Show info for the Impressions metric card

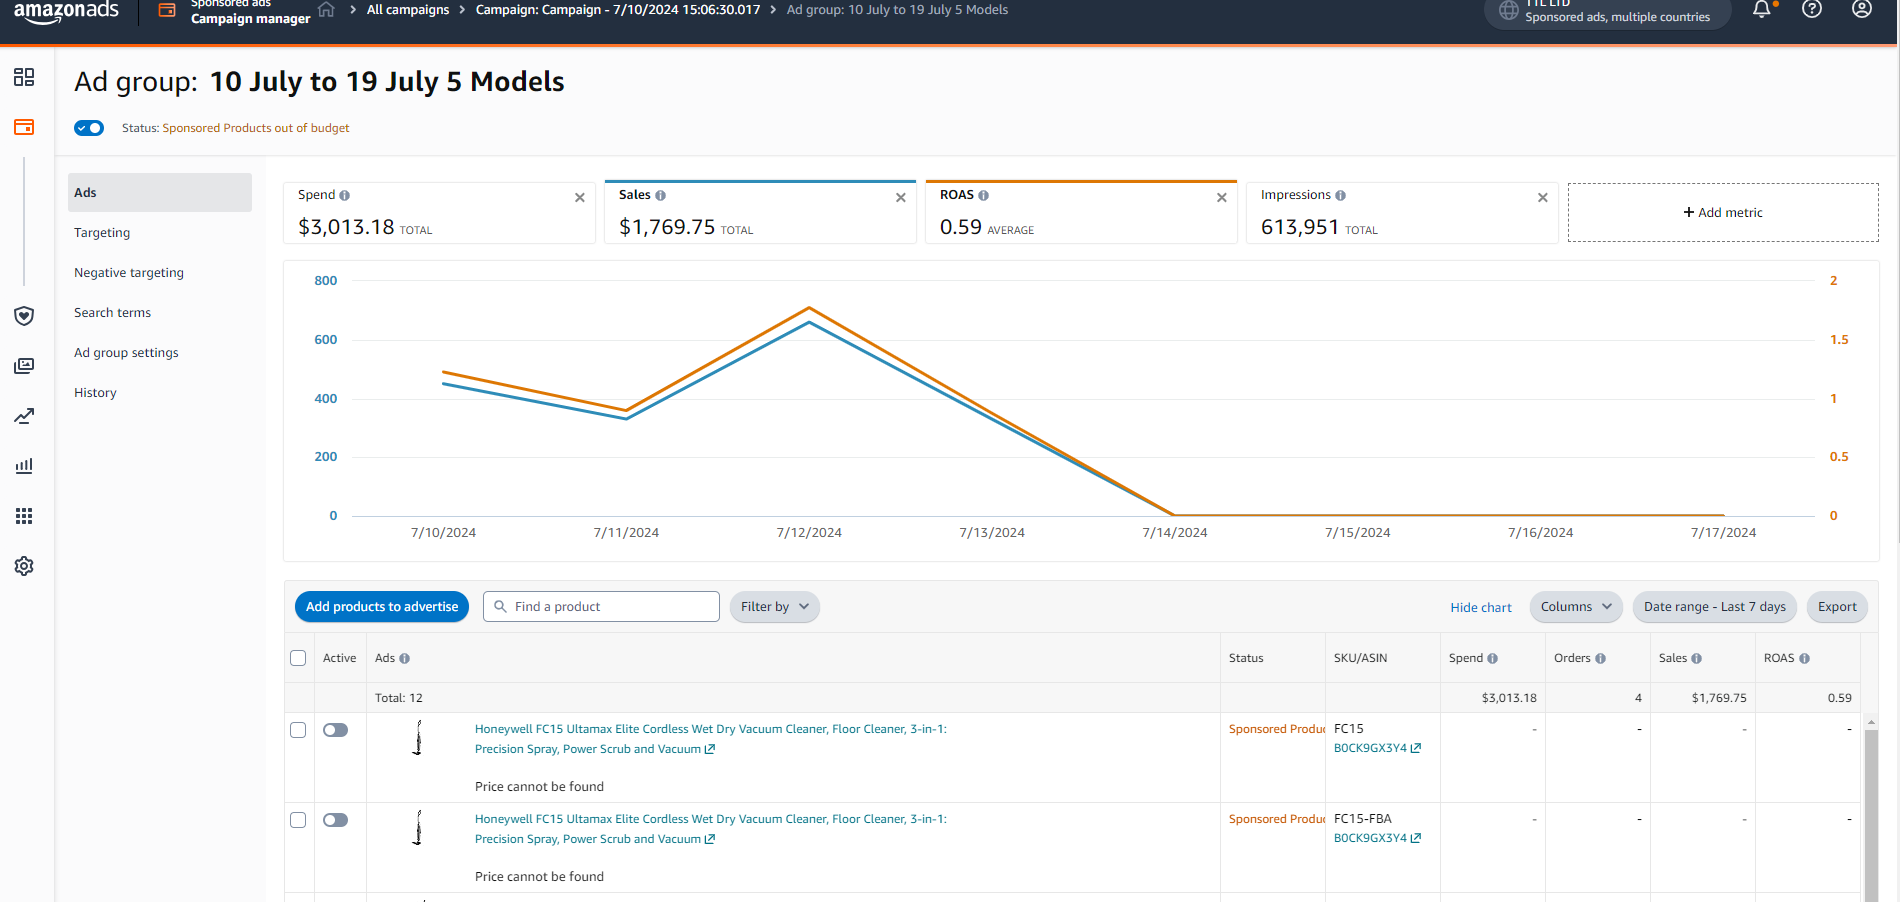coord(1341,196)
